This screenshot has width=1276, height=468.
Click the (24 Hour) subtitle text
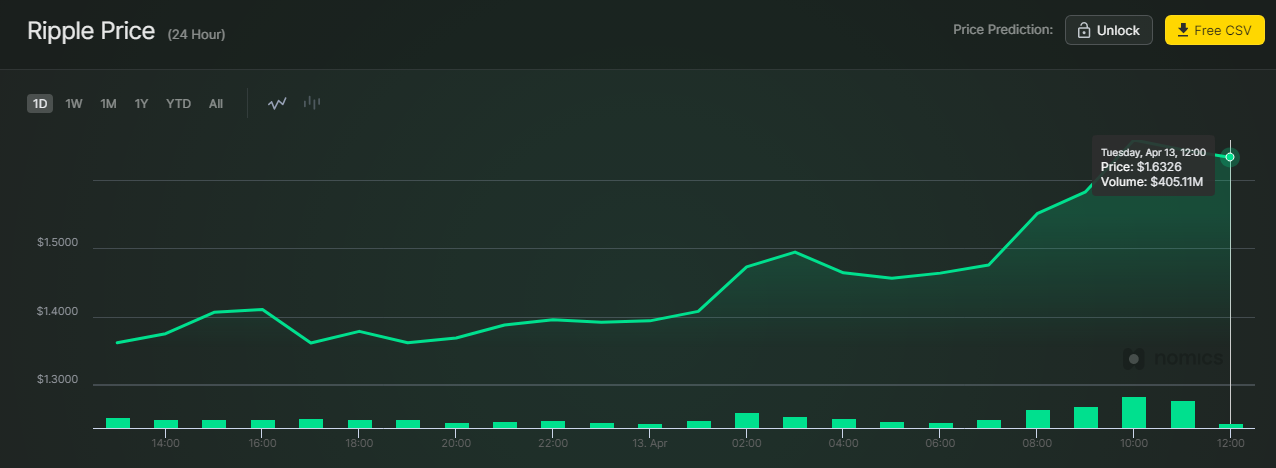click(x=196, y=34)
